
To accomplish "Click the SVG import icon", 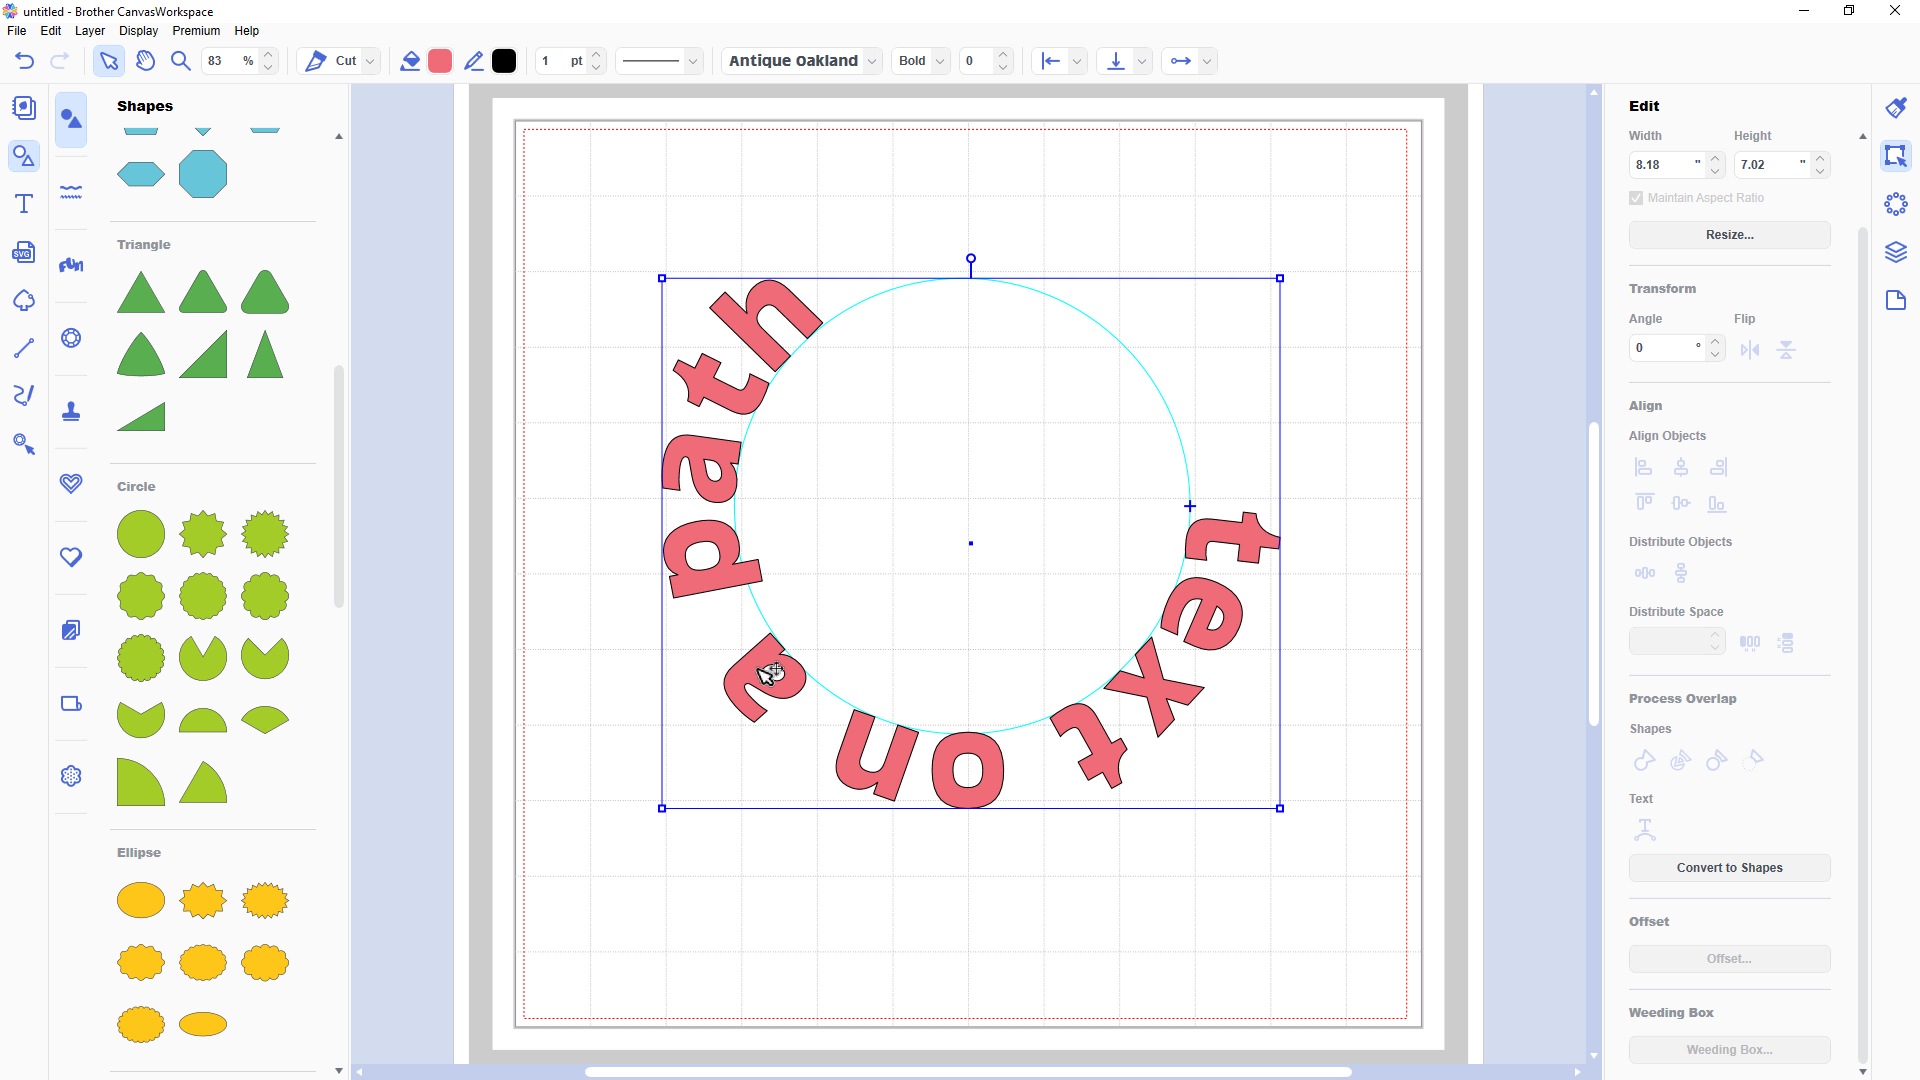I will 24,253.
